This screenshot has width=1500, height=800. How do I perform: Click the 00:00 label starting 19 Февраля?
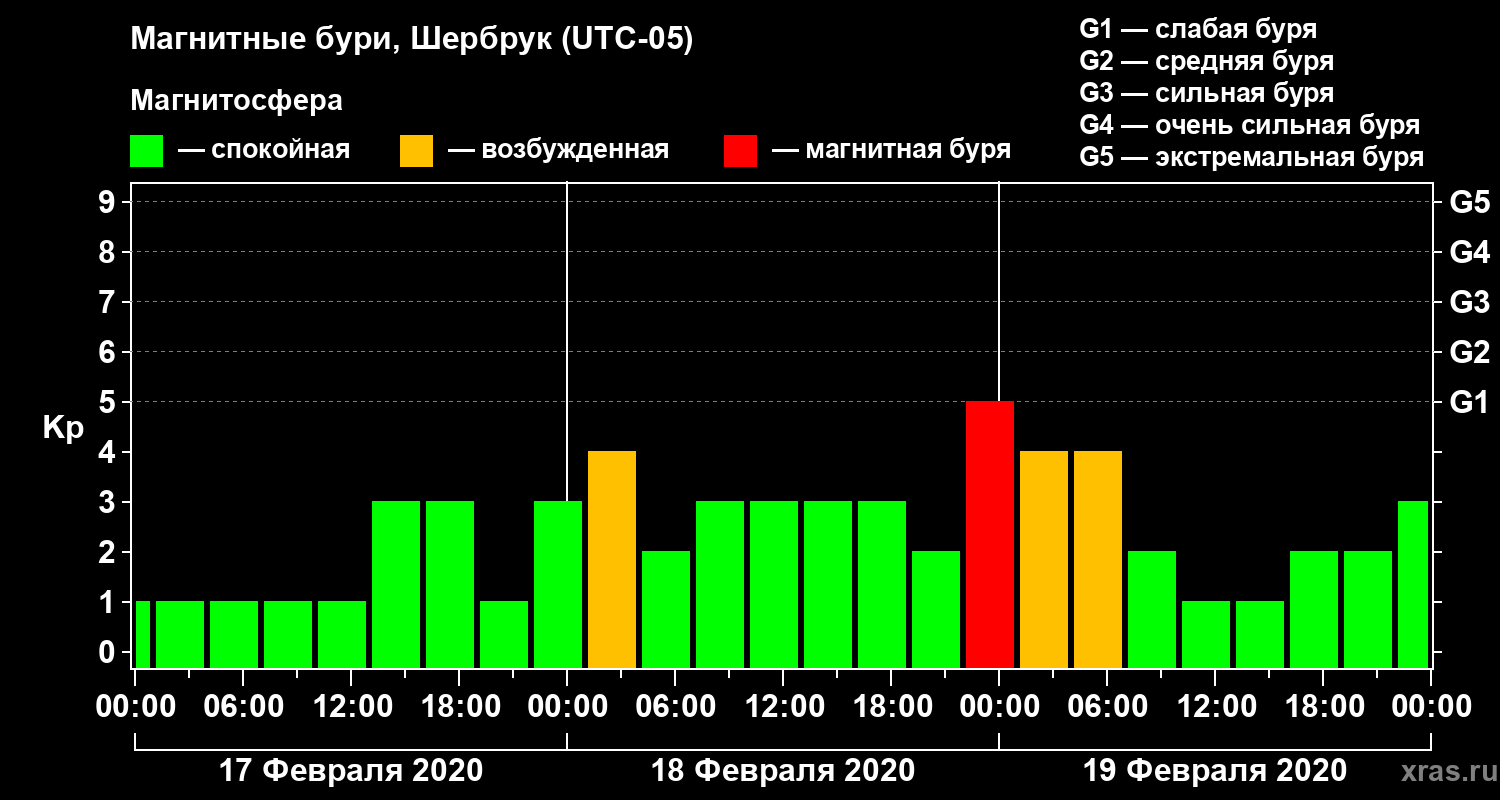(999, 707)
